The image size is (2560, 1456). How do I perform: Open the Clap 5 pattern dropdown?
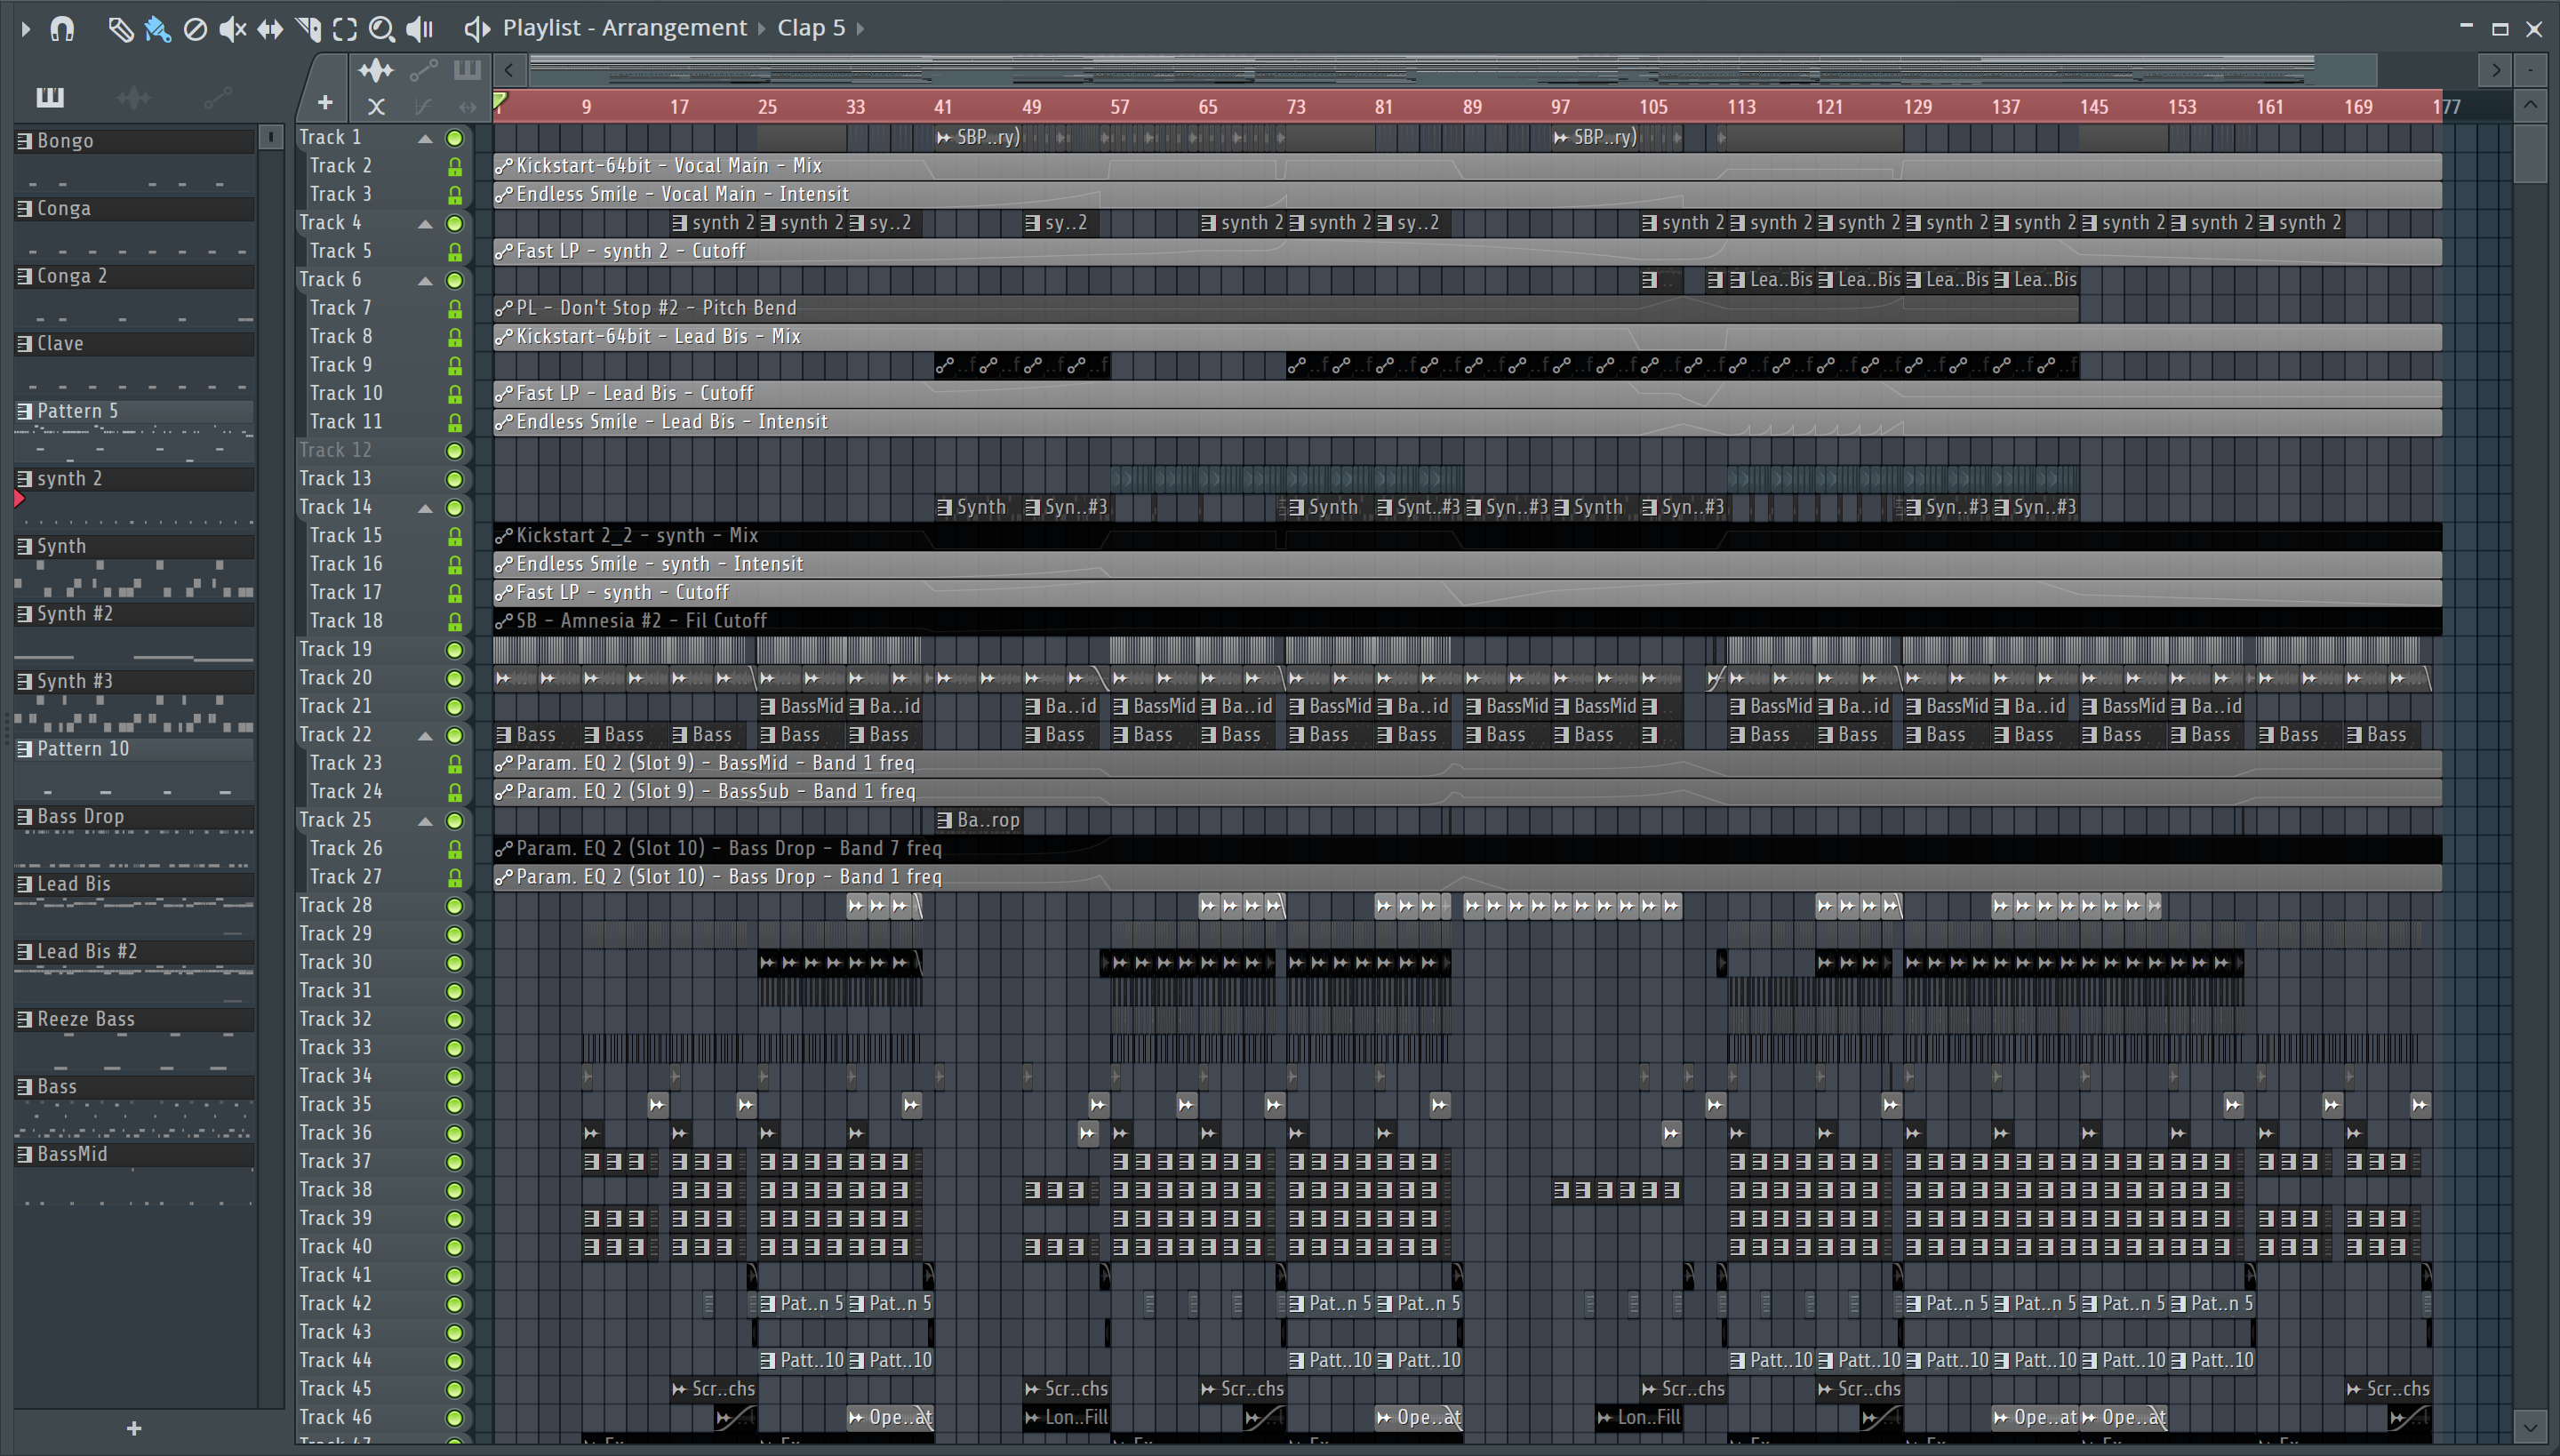tap(811, 28)
